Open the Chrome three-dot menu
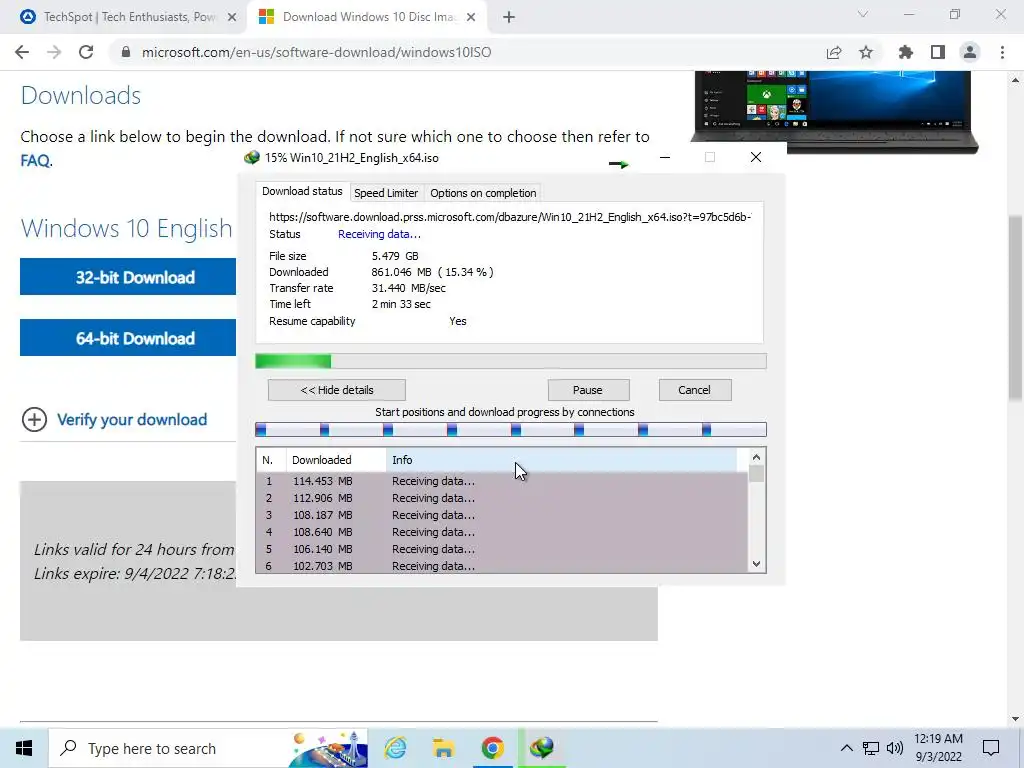The width and height of the screenshot is (1024, 768). click(x=1002, y=52)
